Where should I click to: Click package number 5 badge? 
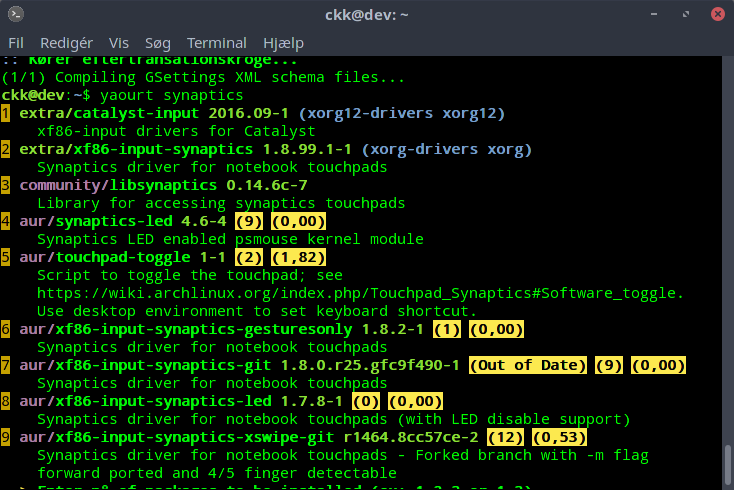click(x=5, y=257)
